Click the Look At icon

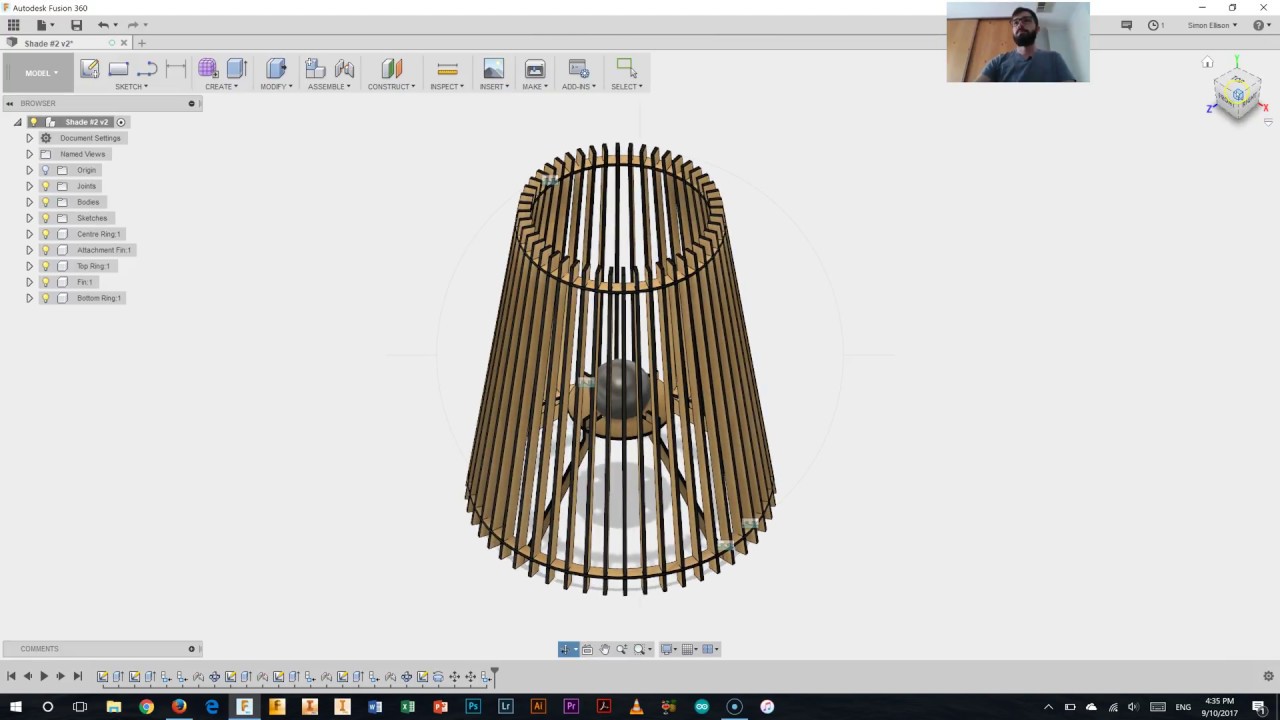click(587, 649)
